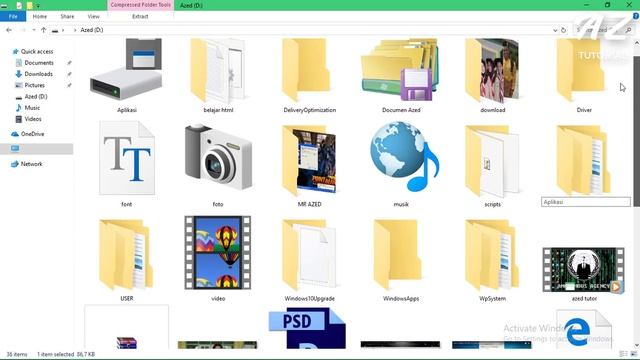Switch to the Home ribbon tab

point(40,16)
